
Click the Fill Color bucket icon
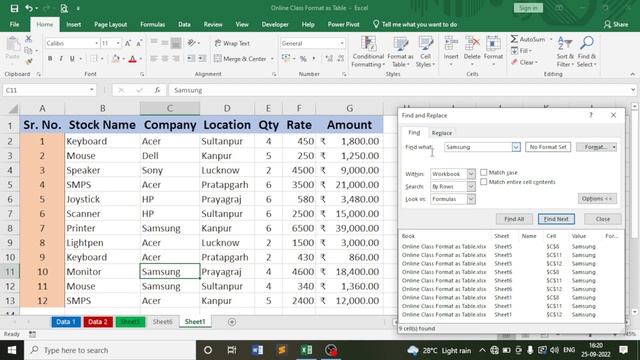pos(116,59)
